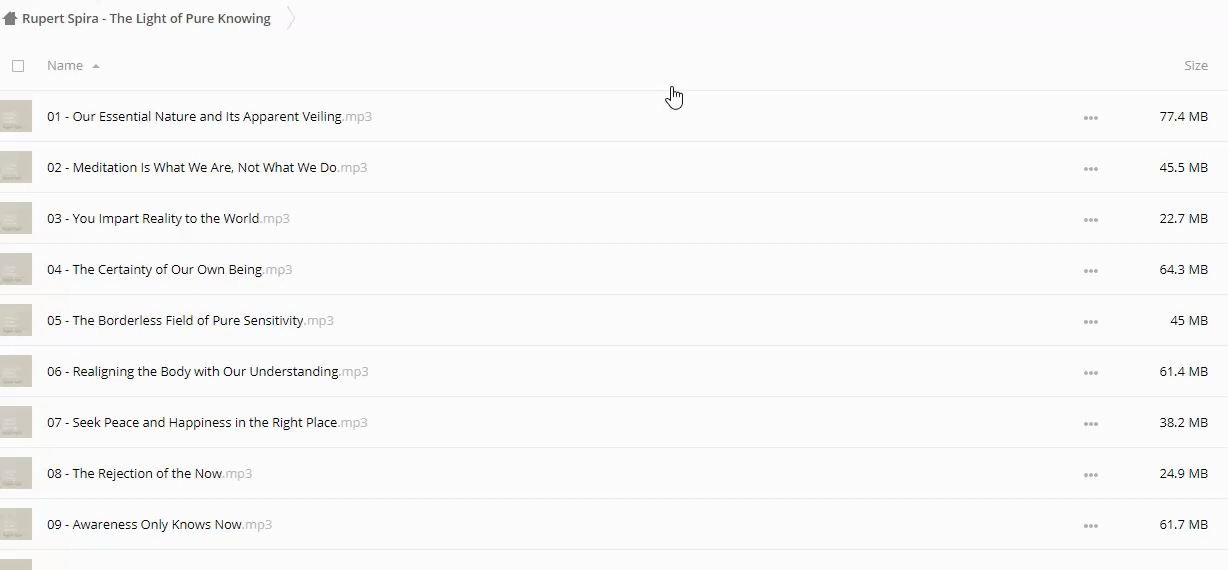Click thumbnail of track 05 audio file
1228x570 pixels.
point(16,321)
